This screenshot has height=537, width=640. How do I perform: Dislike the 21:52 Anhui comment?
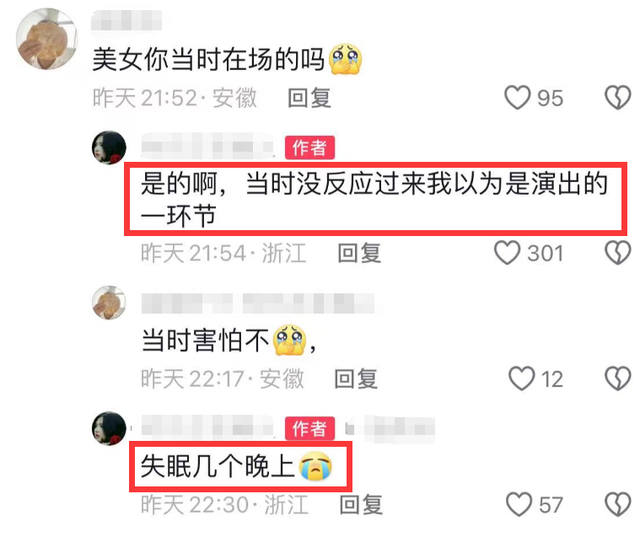(x=618, y=98)
